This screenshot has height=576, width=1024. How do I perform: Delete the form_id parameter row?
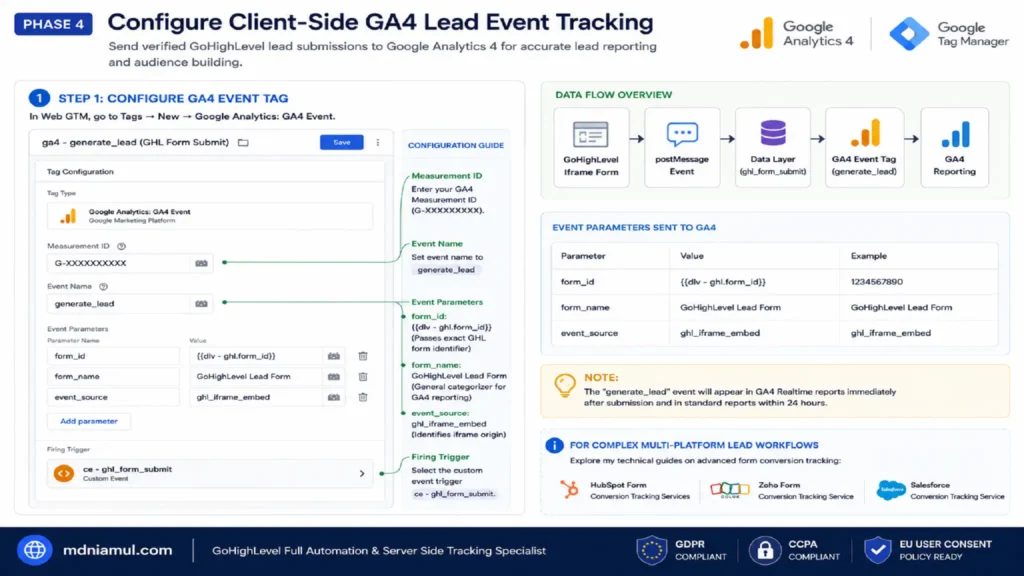363,356
